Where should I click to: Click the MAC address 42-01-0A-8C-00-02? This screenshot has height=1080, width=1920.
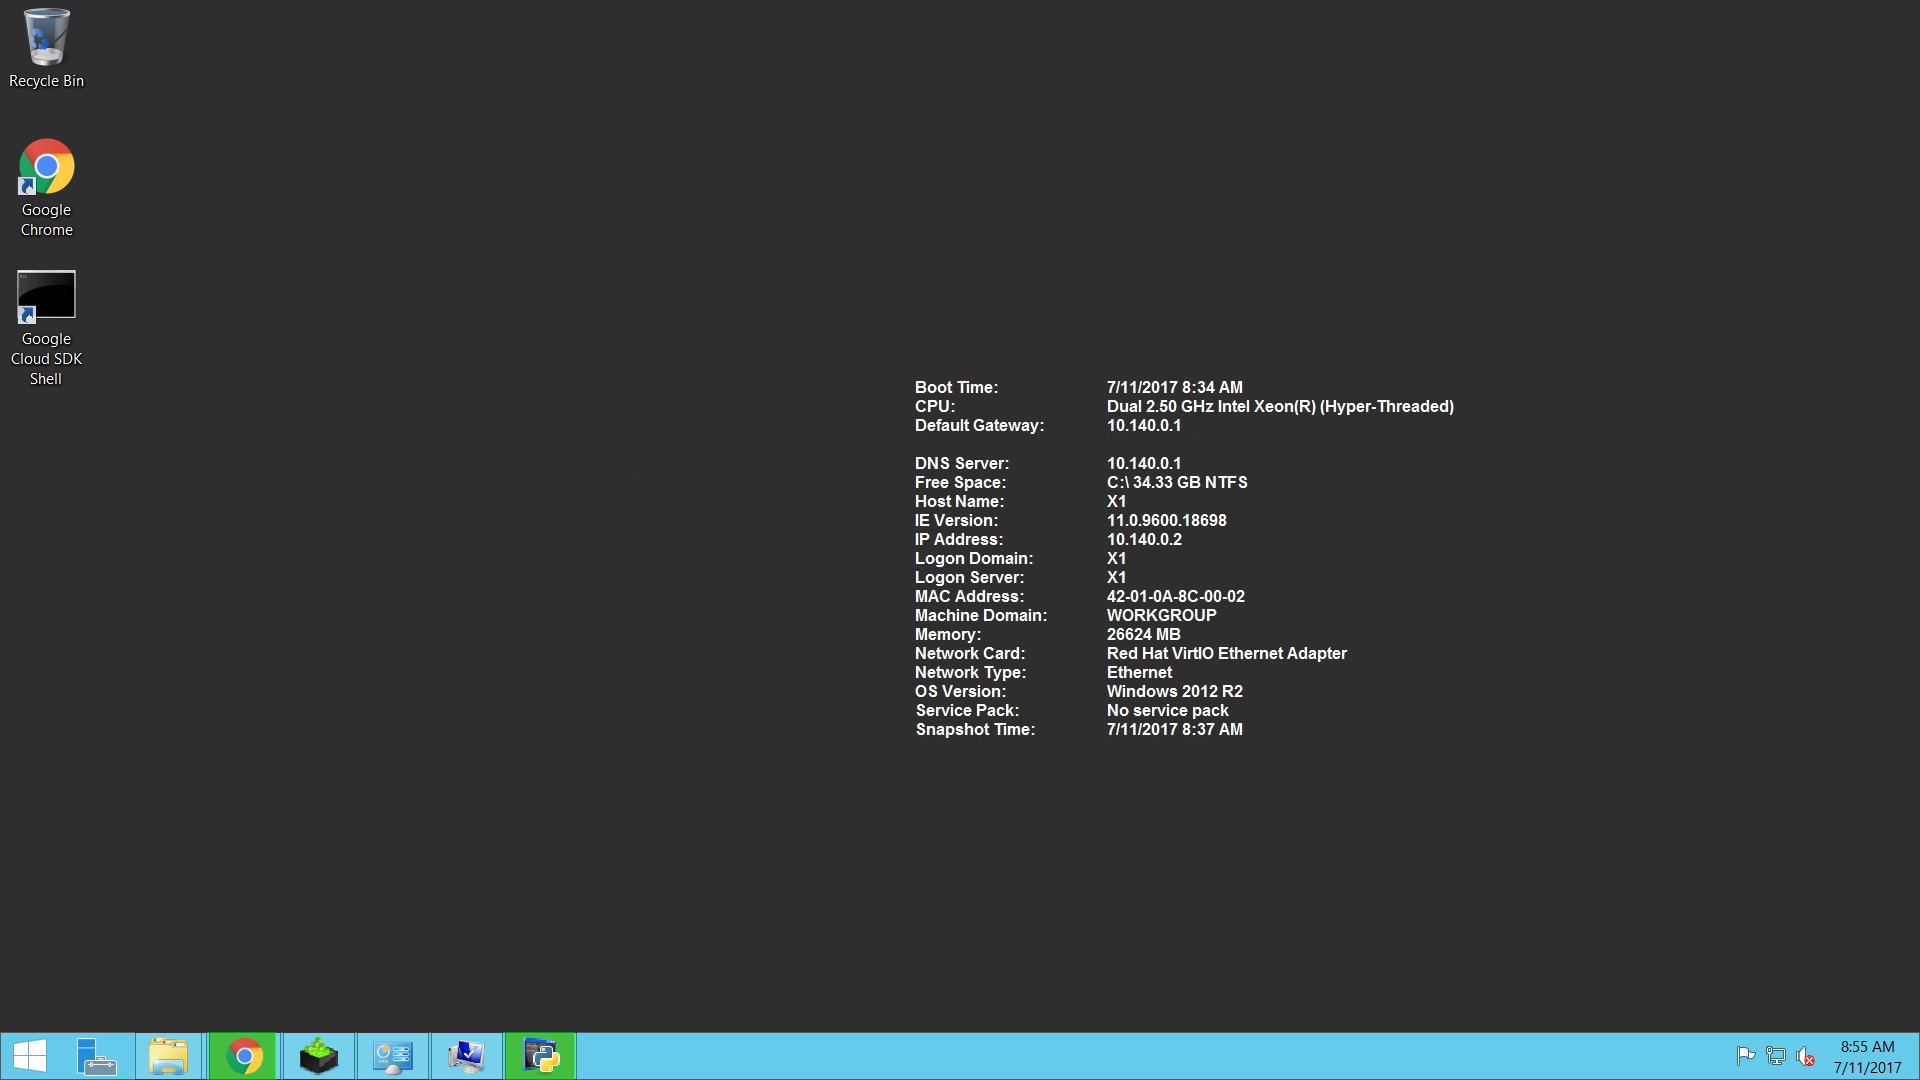[x=1176, y=597]
